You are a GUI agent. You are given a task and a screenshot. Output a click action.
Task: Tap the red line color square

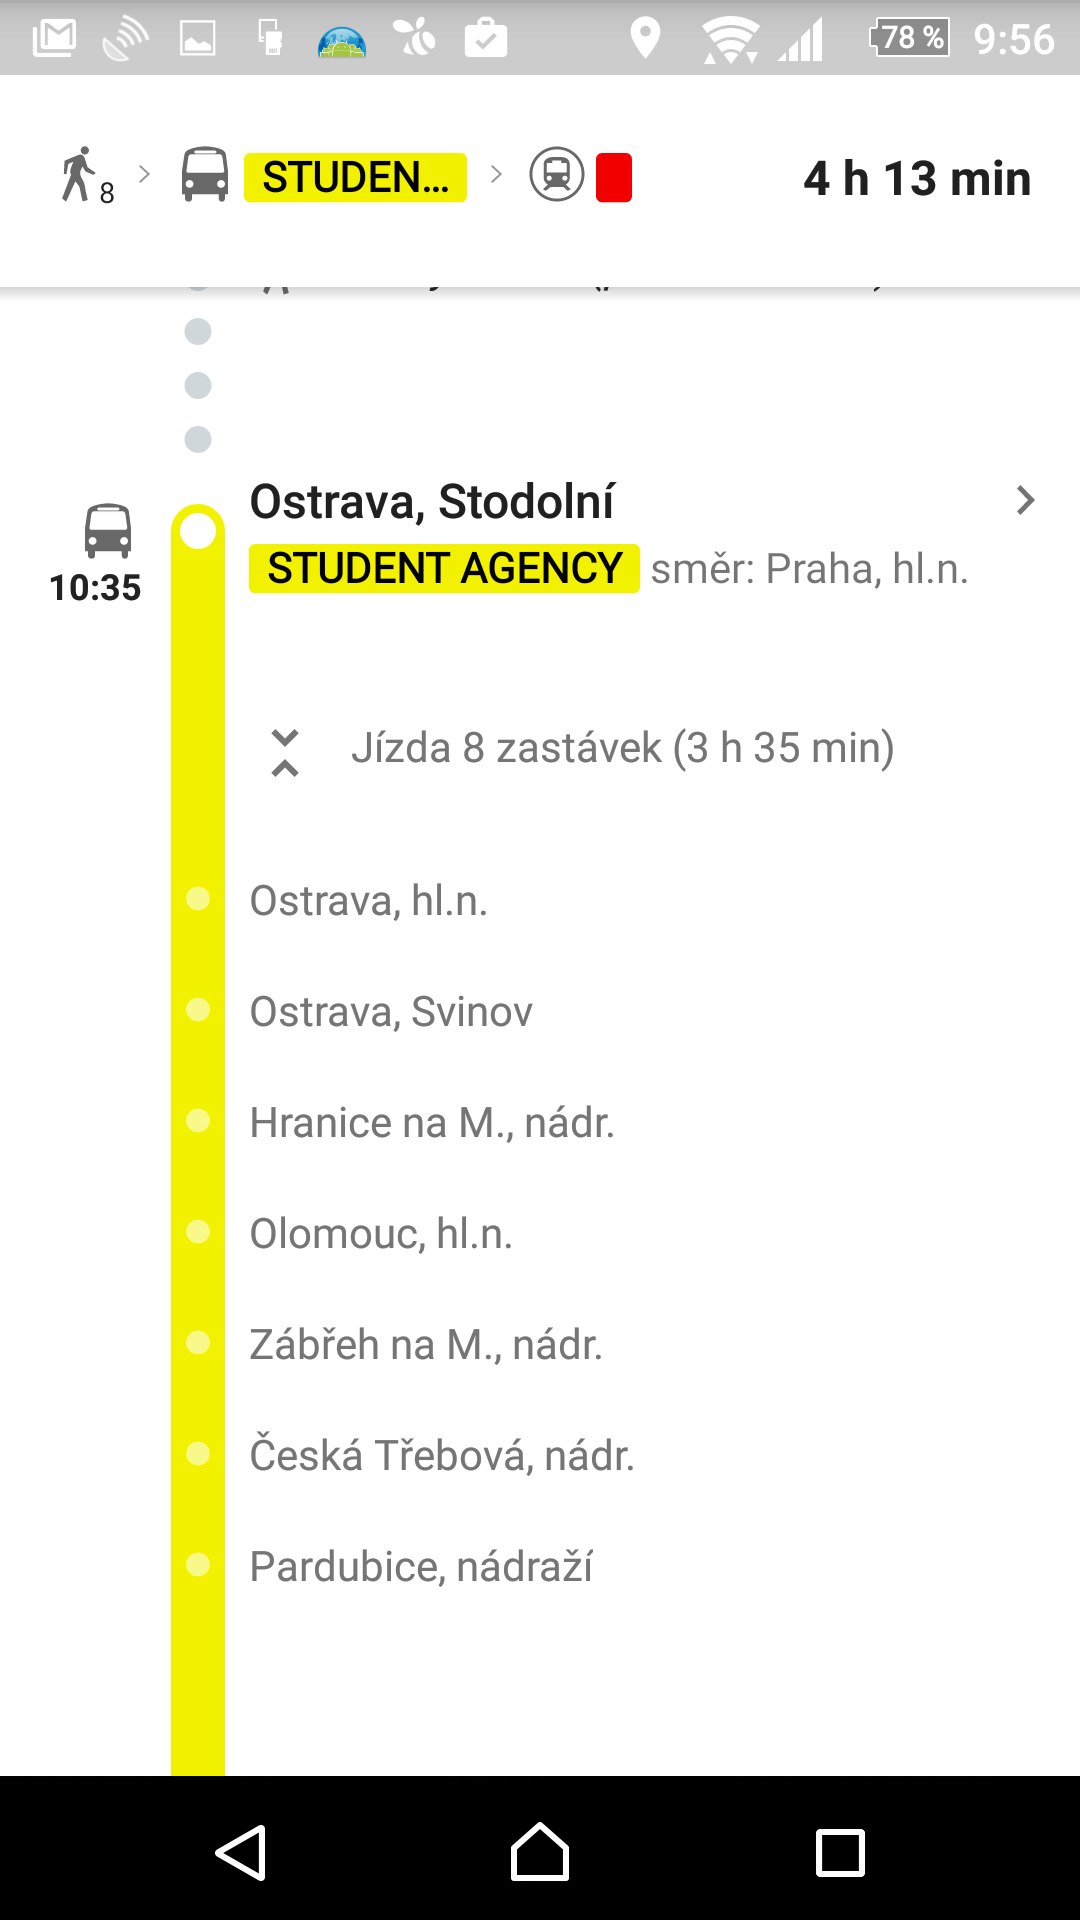point(614,178)
